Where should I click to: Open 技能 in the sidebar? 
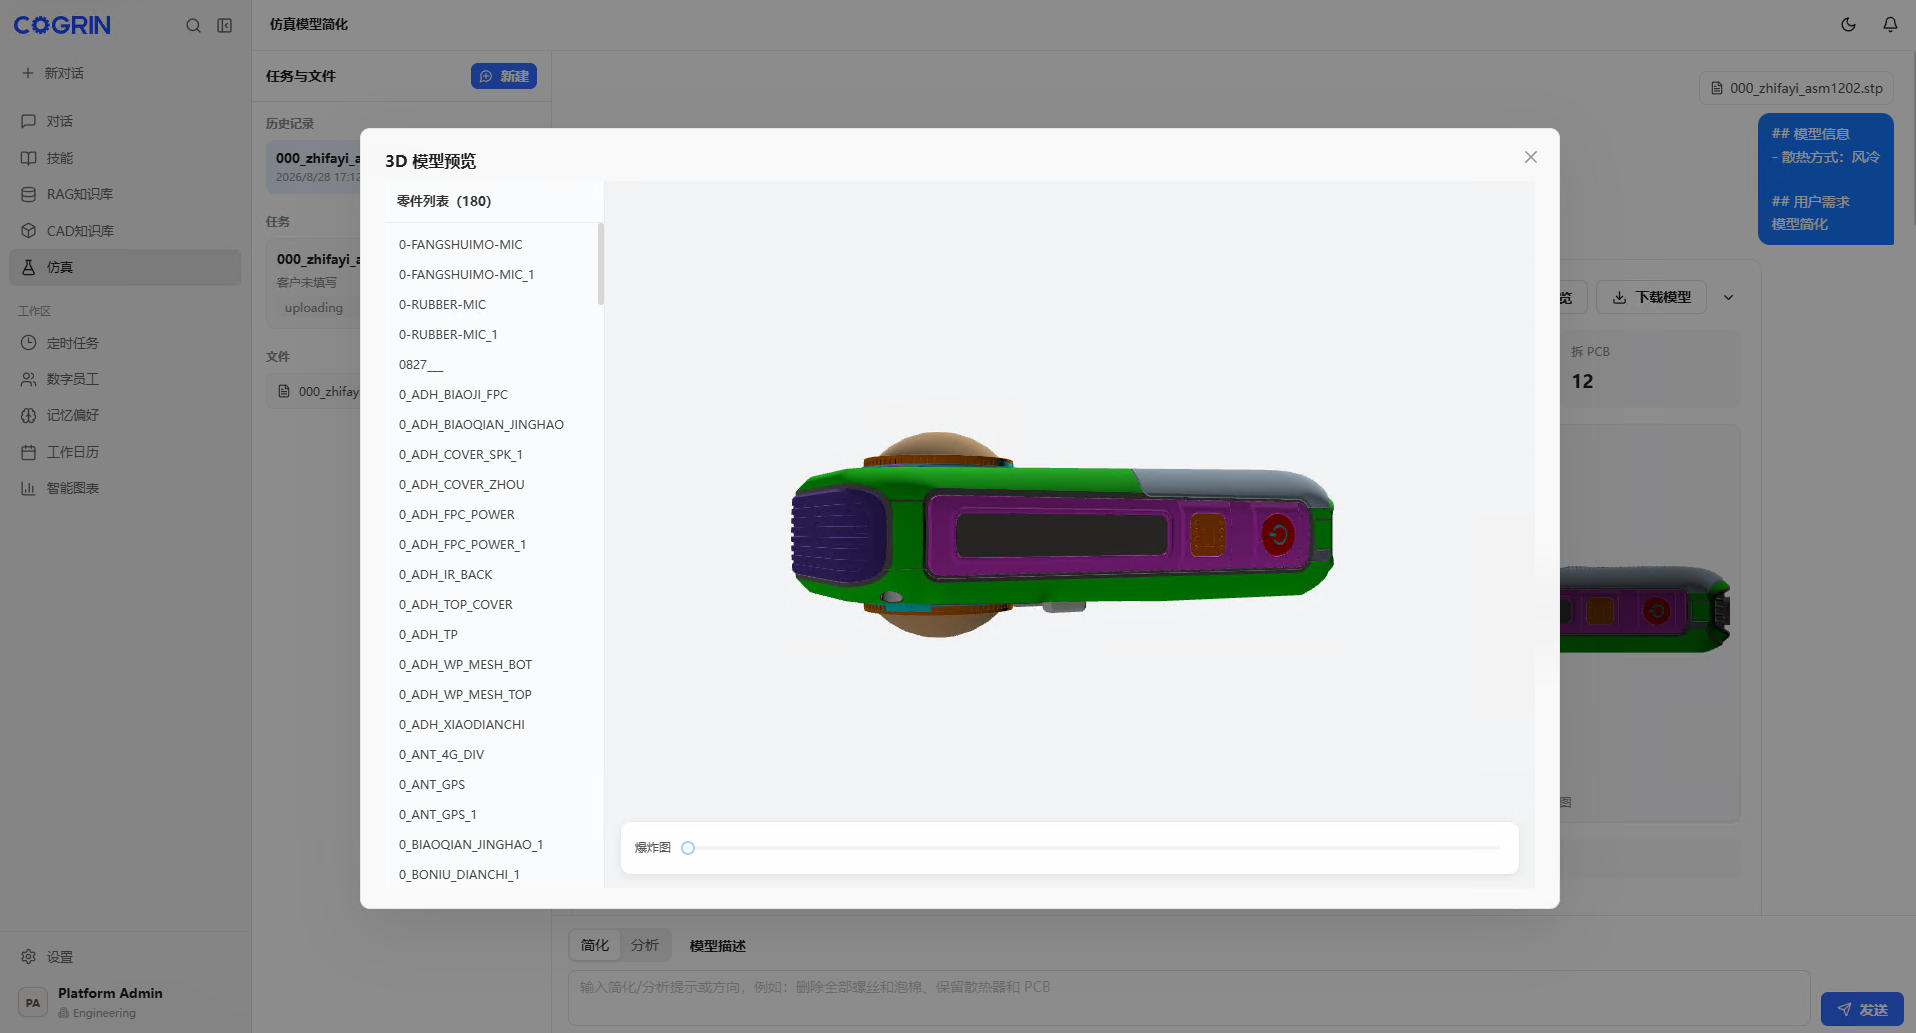(125, 158)
